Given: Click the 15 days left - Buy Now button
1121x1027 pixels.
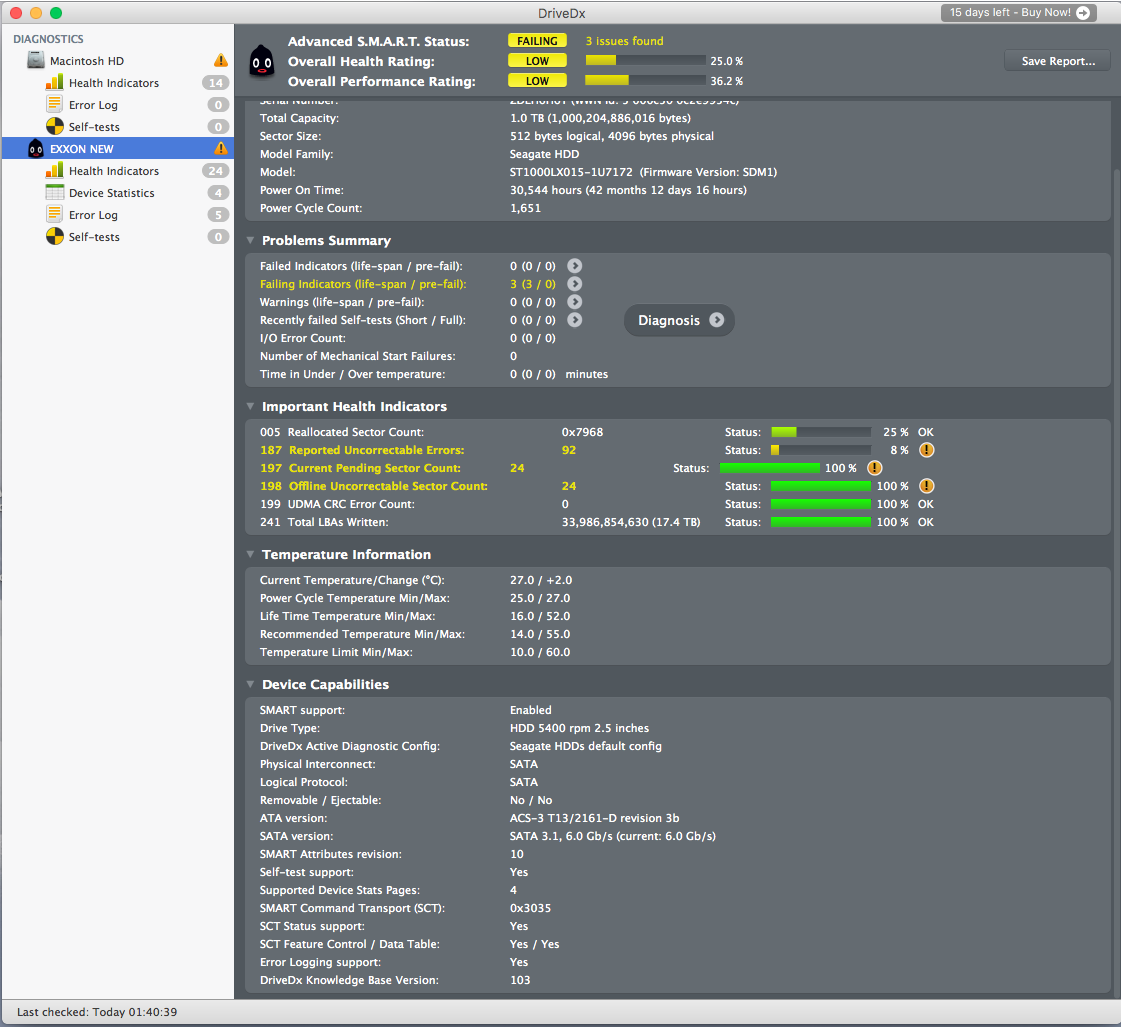Looking at the screenshot, I should pyautogui.click(x=1019, y=12).
